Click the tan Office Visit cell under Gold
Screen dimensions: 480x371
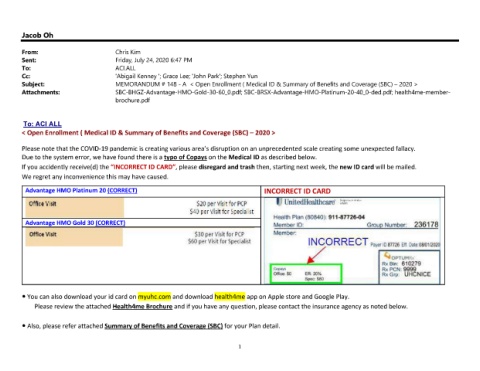point(74,237)
